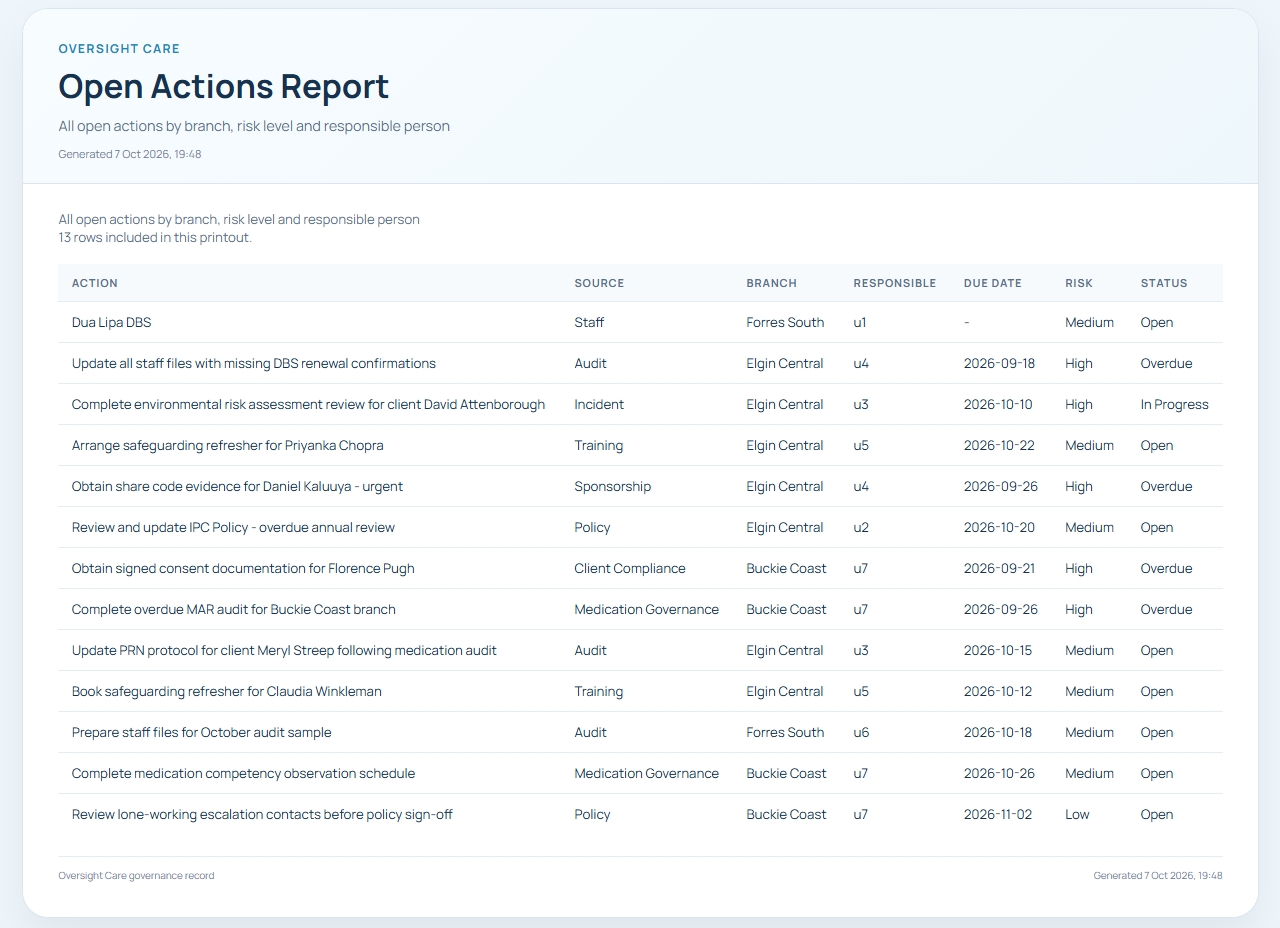Click the Staff source cell
Viewport: 1280px width, 928px height.
(589, 322)
